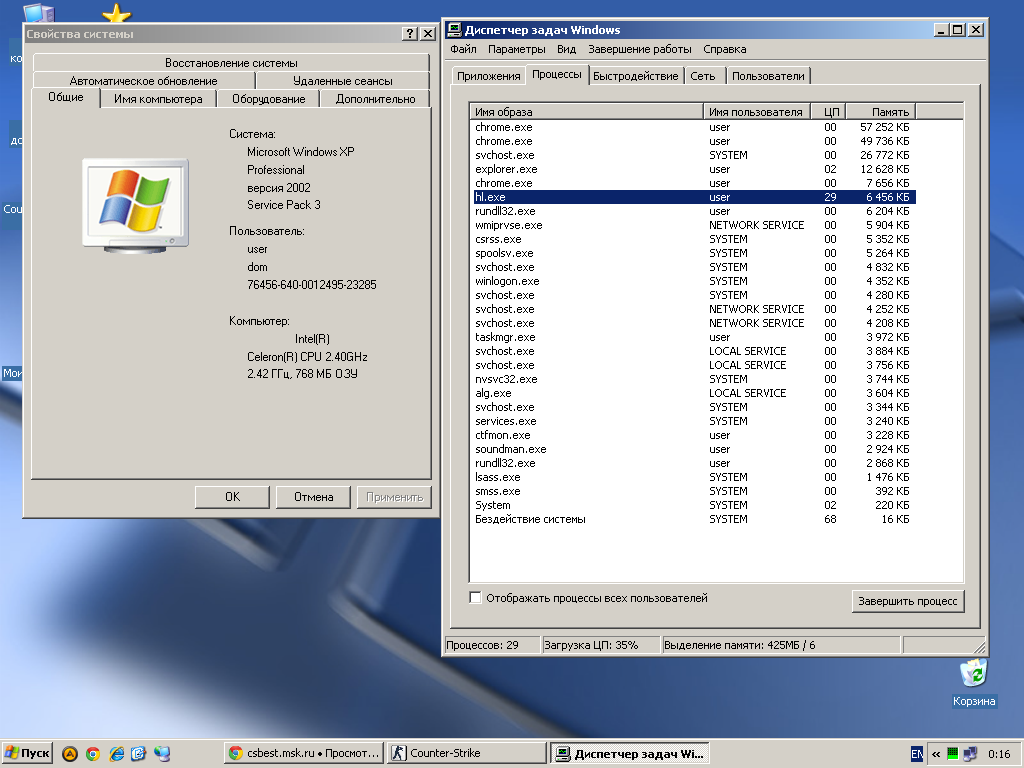
Task: Click the yellow star desktop icon
Action: [117, 13]
